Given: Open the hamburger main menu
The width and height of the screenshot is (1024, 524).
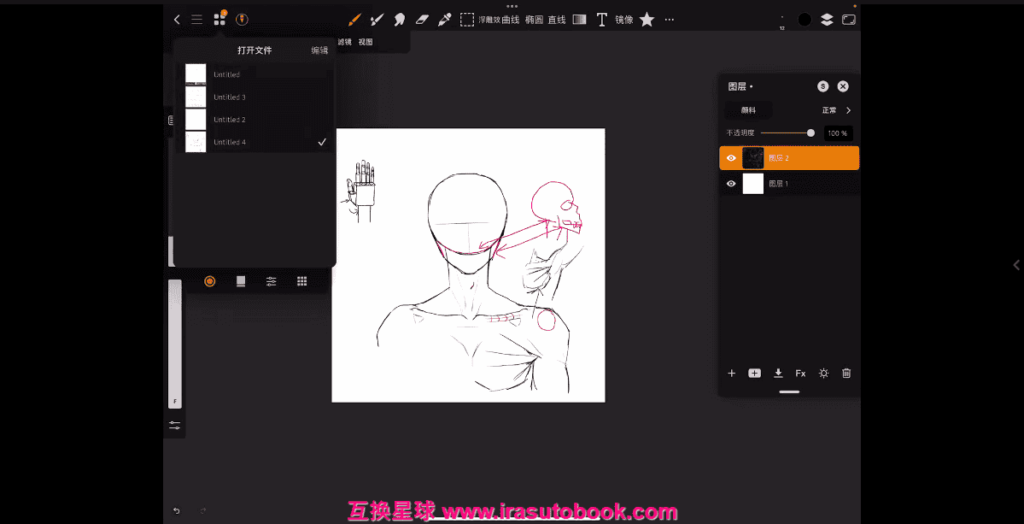Looking at the screenshot, I should 197,19.
